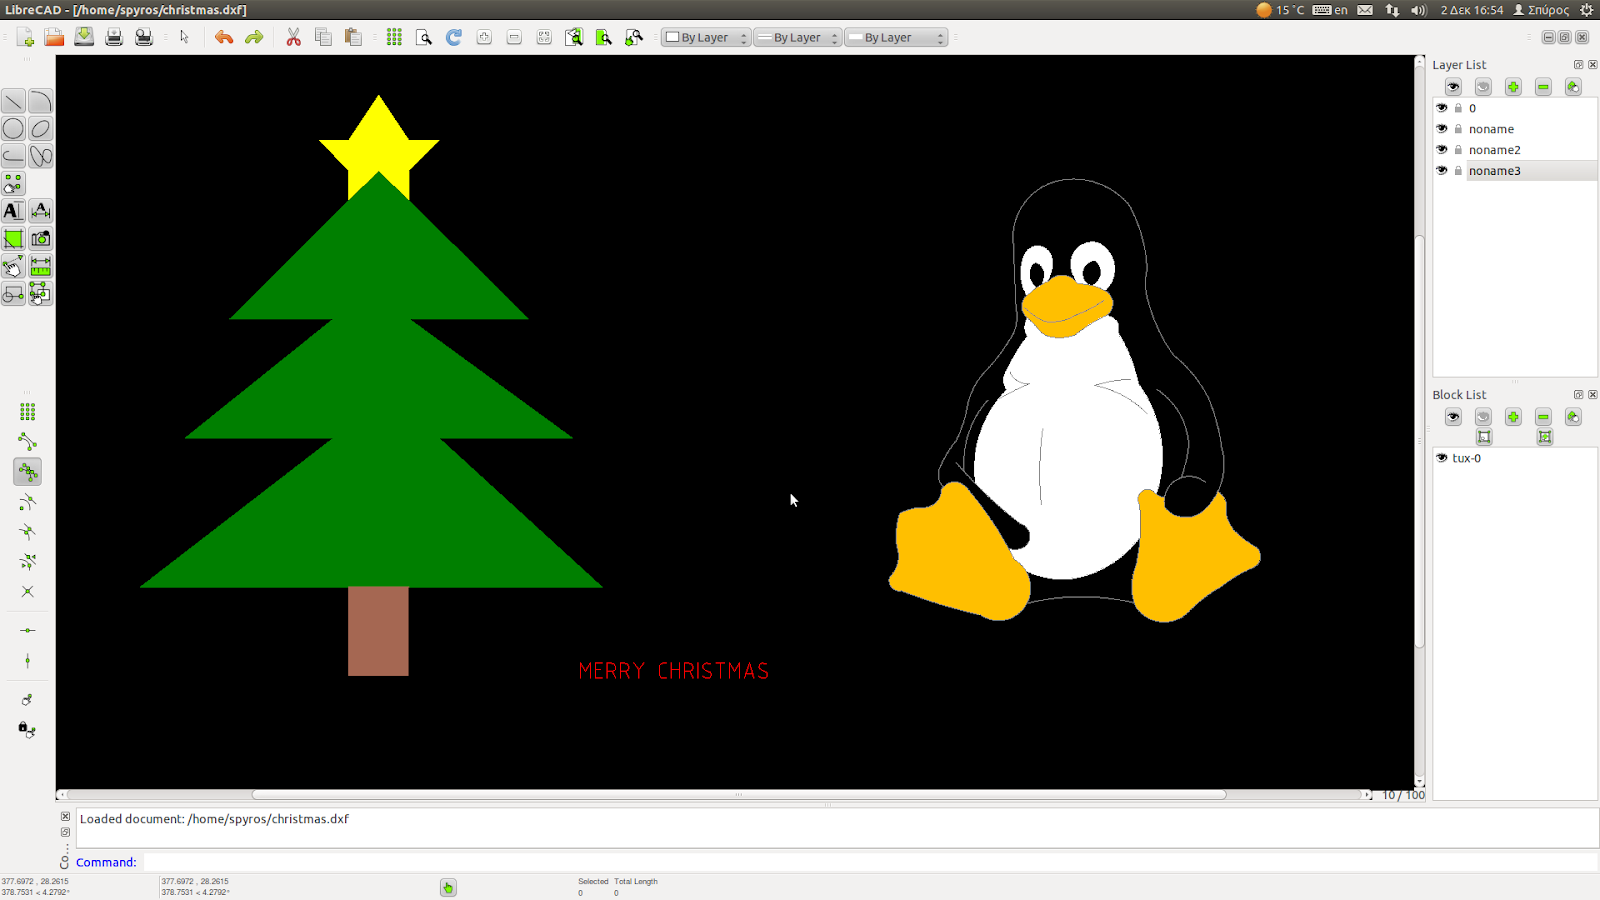Image resolution: width=1600 pixels, height=900 pixels.
Task: Select the Insert Image camera tool
Action: click(40, 238)
